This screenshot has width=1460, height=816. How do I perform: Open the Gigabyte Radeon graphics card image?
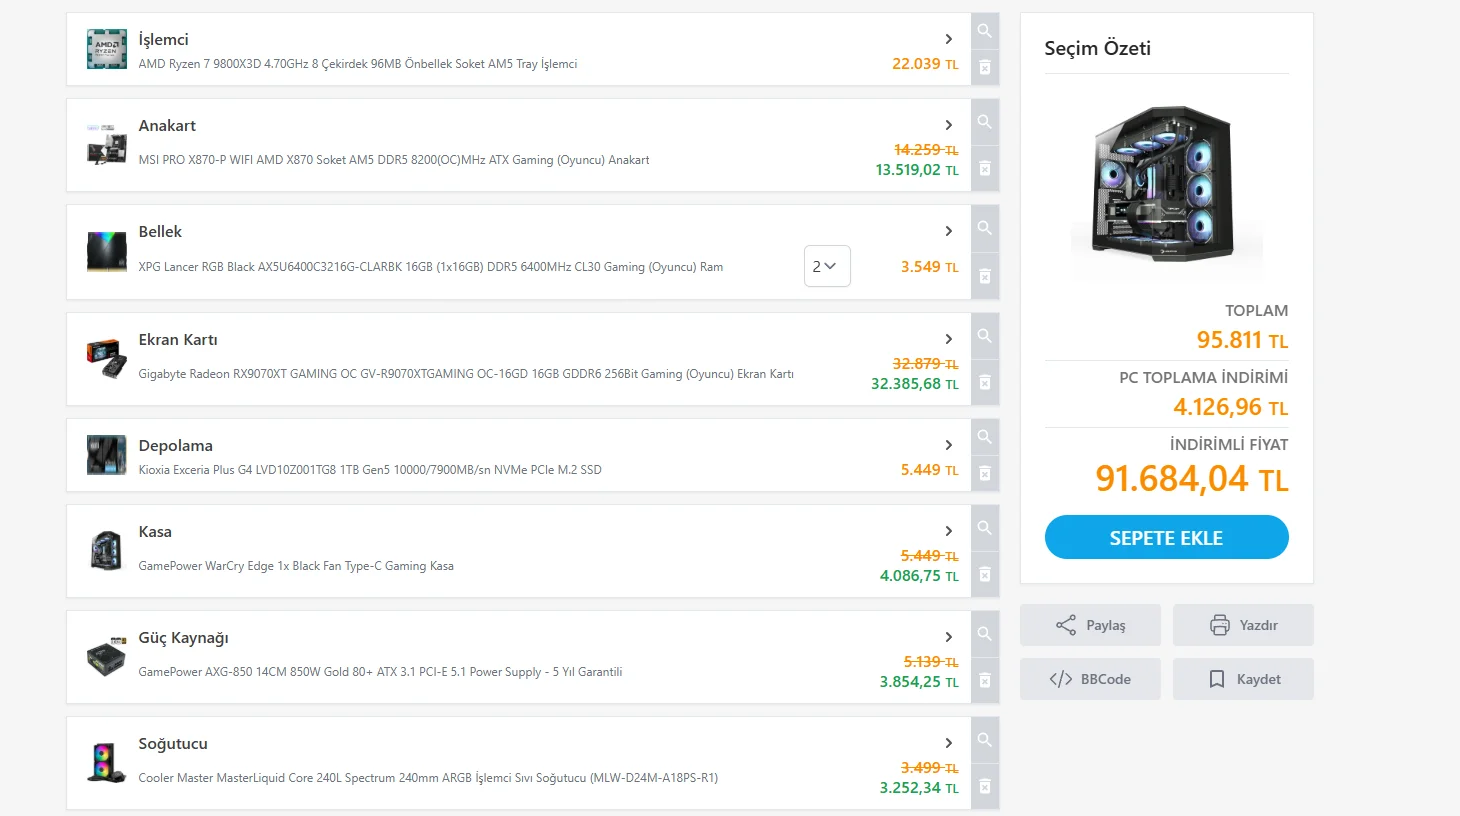click(x=107, y=359)
